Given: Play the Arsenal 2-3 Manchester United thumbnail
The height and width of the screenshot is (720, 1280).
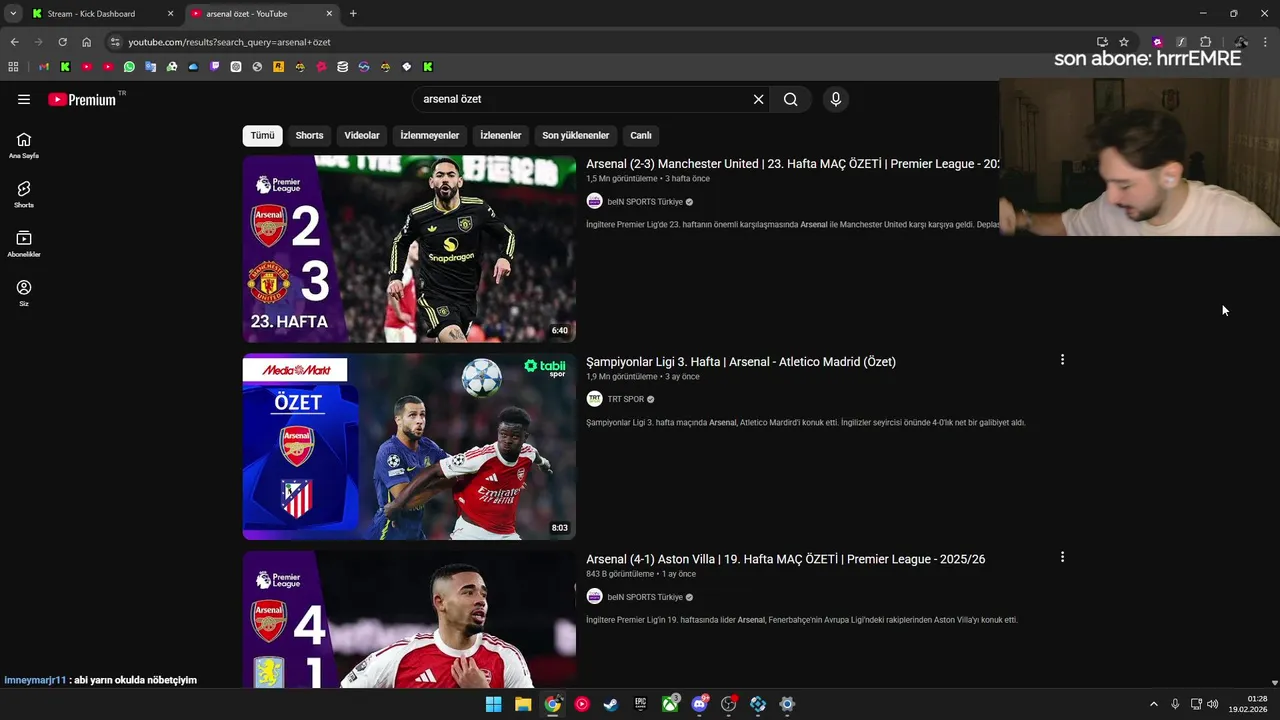Looking at the screenshot, I should 409,249.
